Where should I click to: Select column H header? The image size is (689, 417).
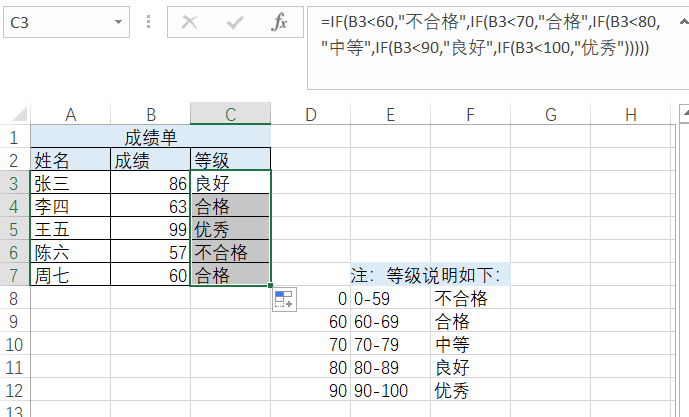click(631, 114)
